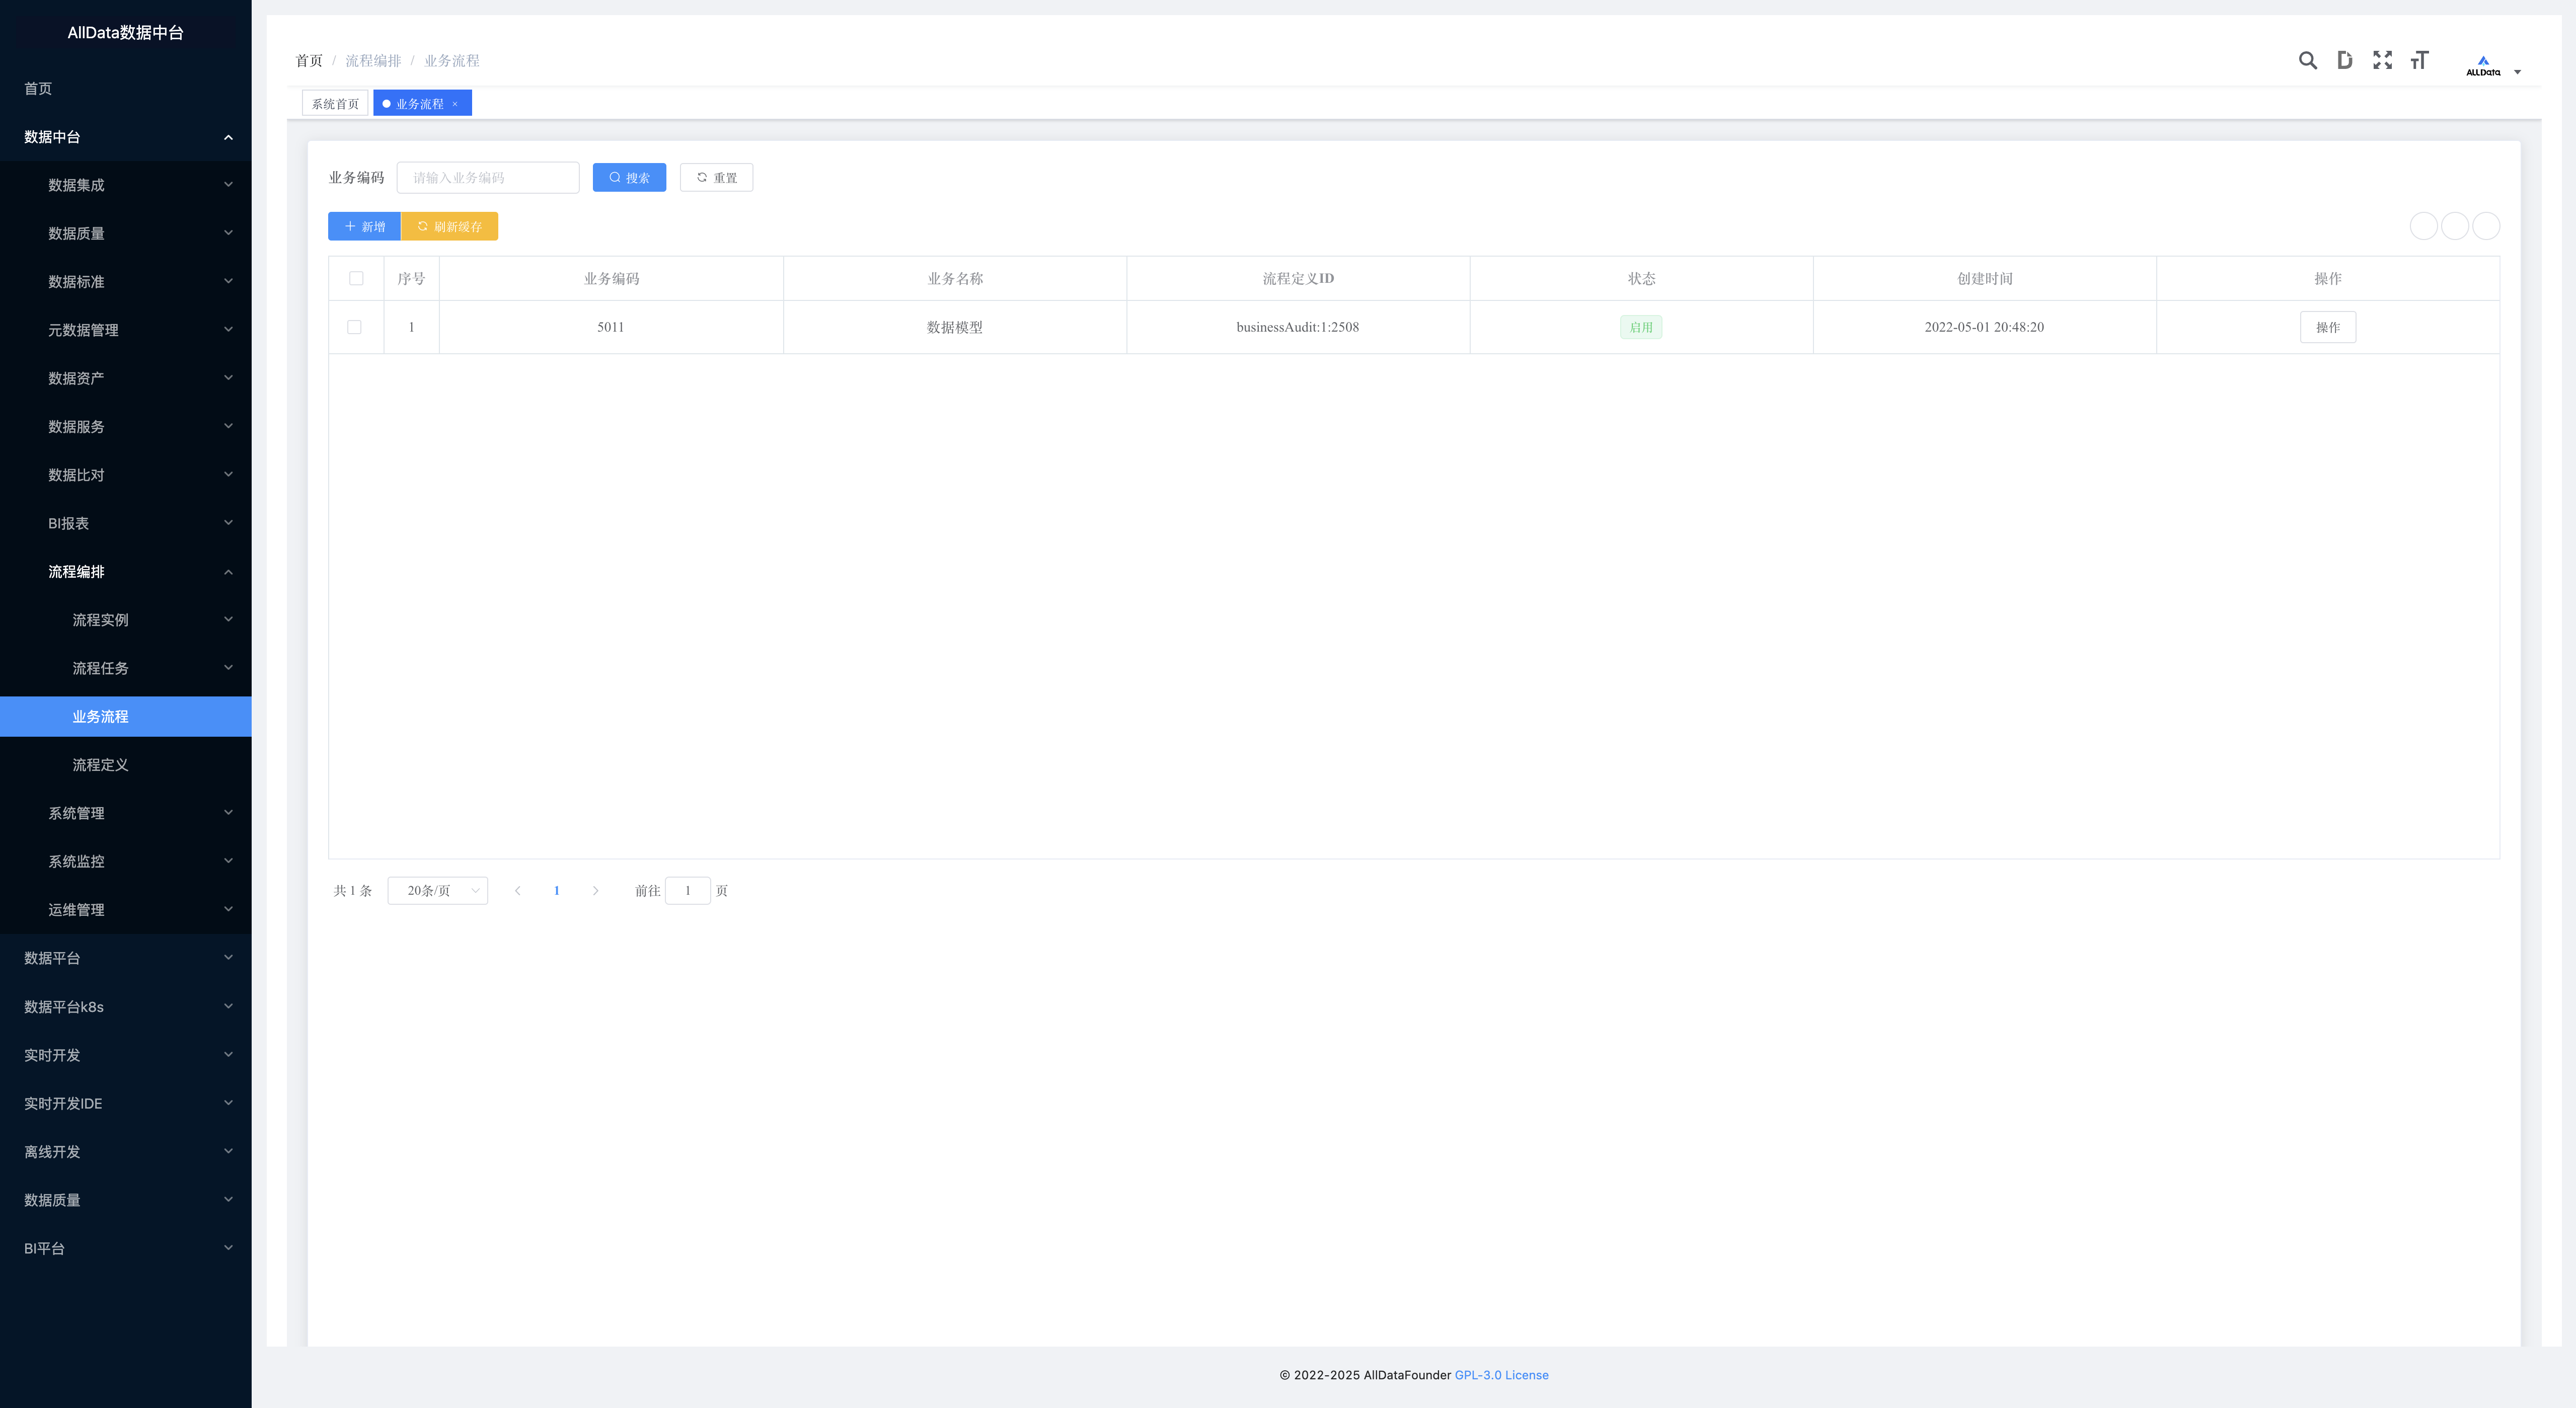Go to next page arrow in pagination

point(595,890)
